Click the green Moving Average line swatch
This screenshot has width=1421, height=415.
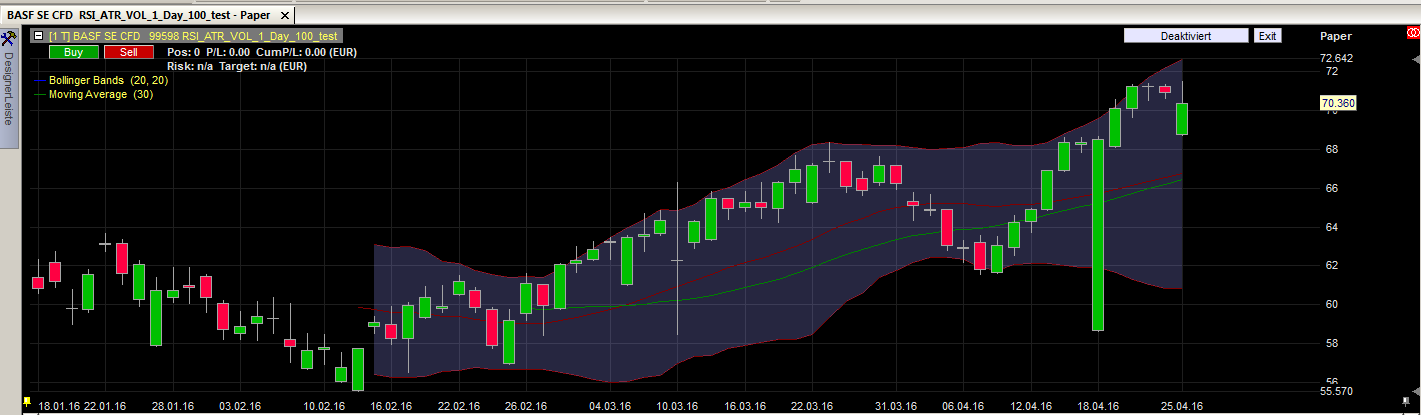click(40, 94)
